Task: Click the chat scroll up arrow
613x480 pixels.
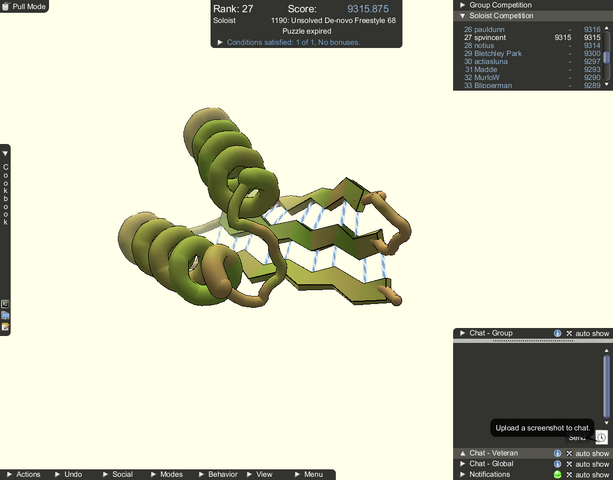Action: pyautogui.click(x=607, y=351)
